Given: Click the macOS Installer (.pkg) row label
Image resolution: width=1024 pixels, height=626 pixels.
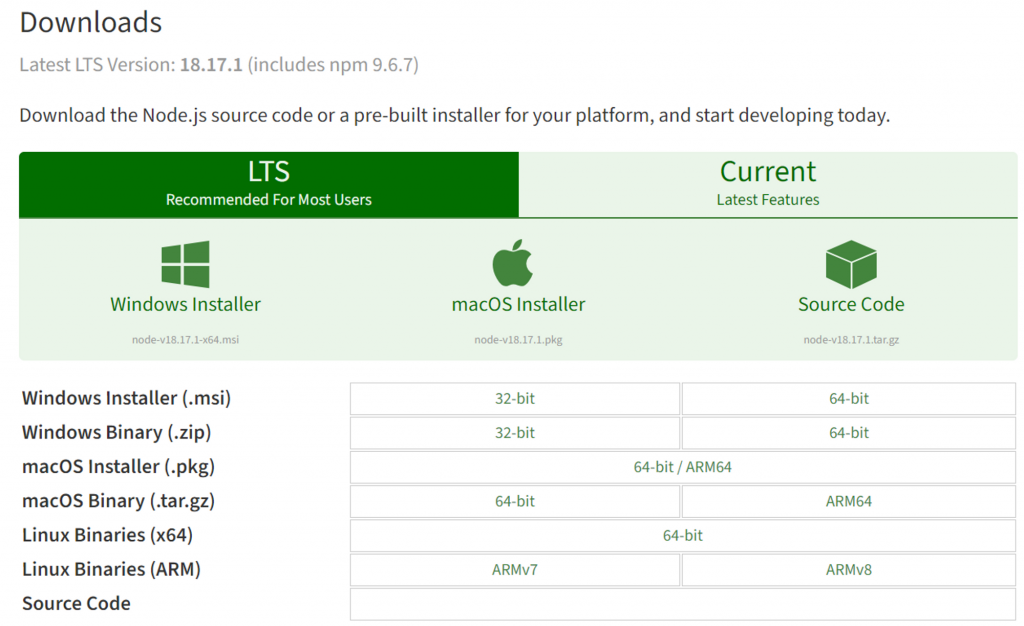Looking at the screenshot, I should (x=118, y=467).
